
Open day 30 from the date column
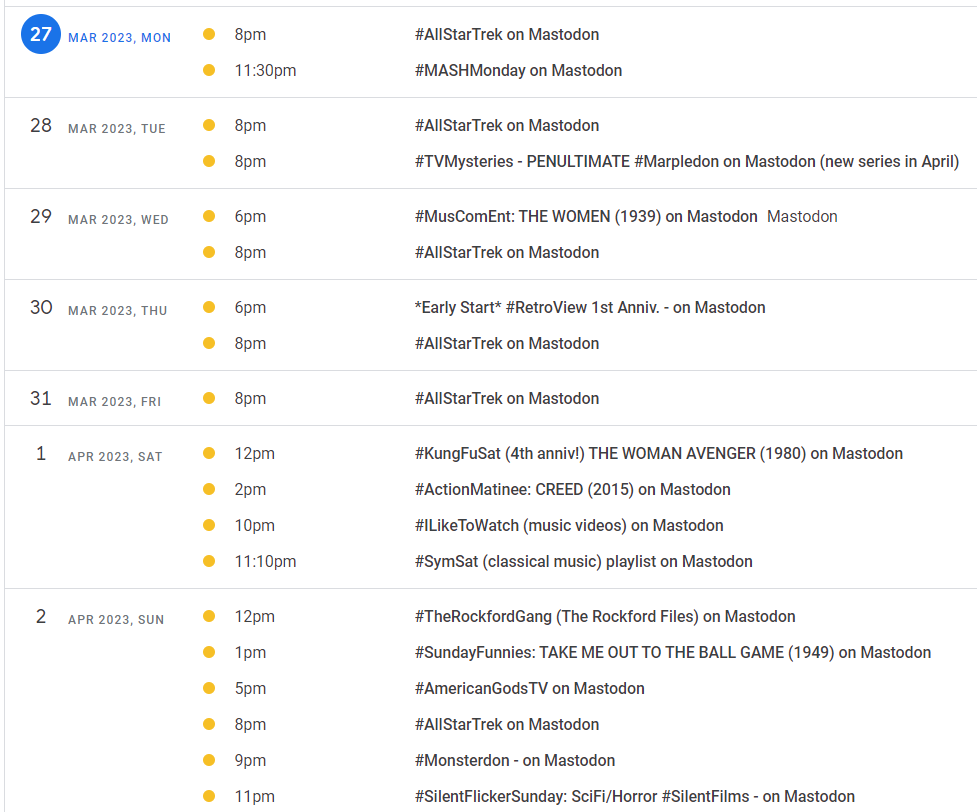coord(41,307)
